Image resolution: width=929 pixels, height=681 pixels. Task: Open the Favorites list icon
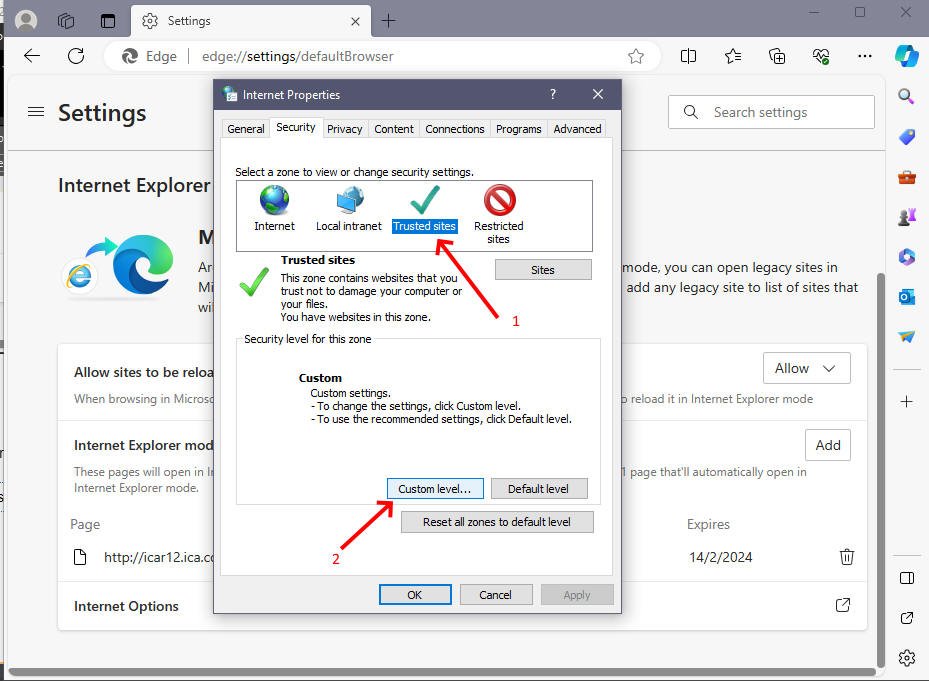[733, 56]
